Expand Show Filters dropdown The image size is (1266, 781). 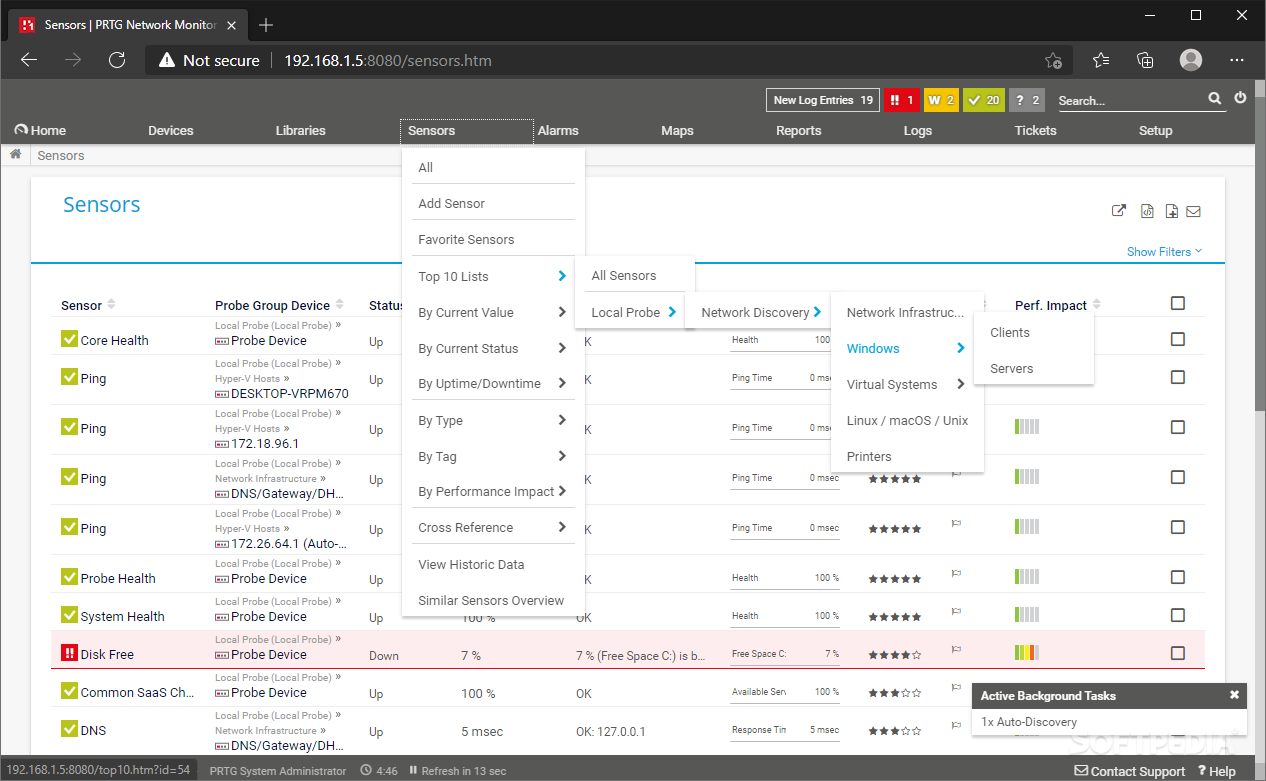(1164, 252)
